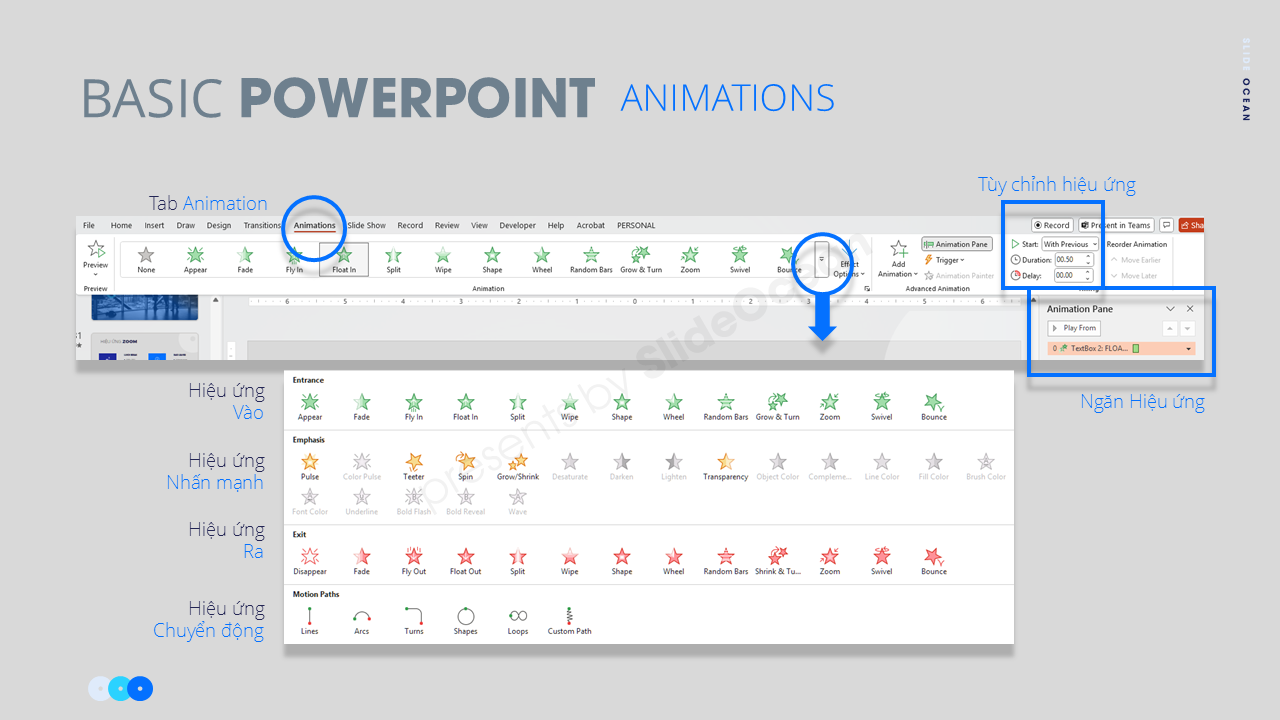
Task: Expand TextBox 2 animation item dropdown arrow
Action: coord(1189,349)
